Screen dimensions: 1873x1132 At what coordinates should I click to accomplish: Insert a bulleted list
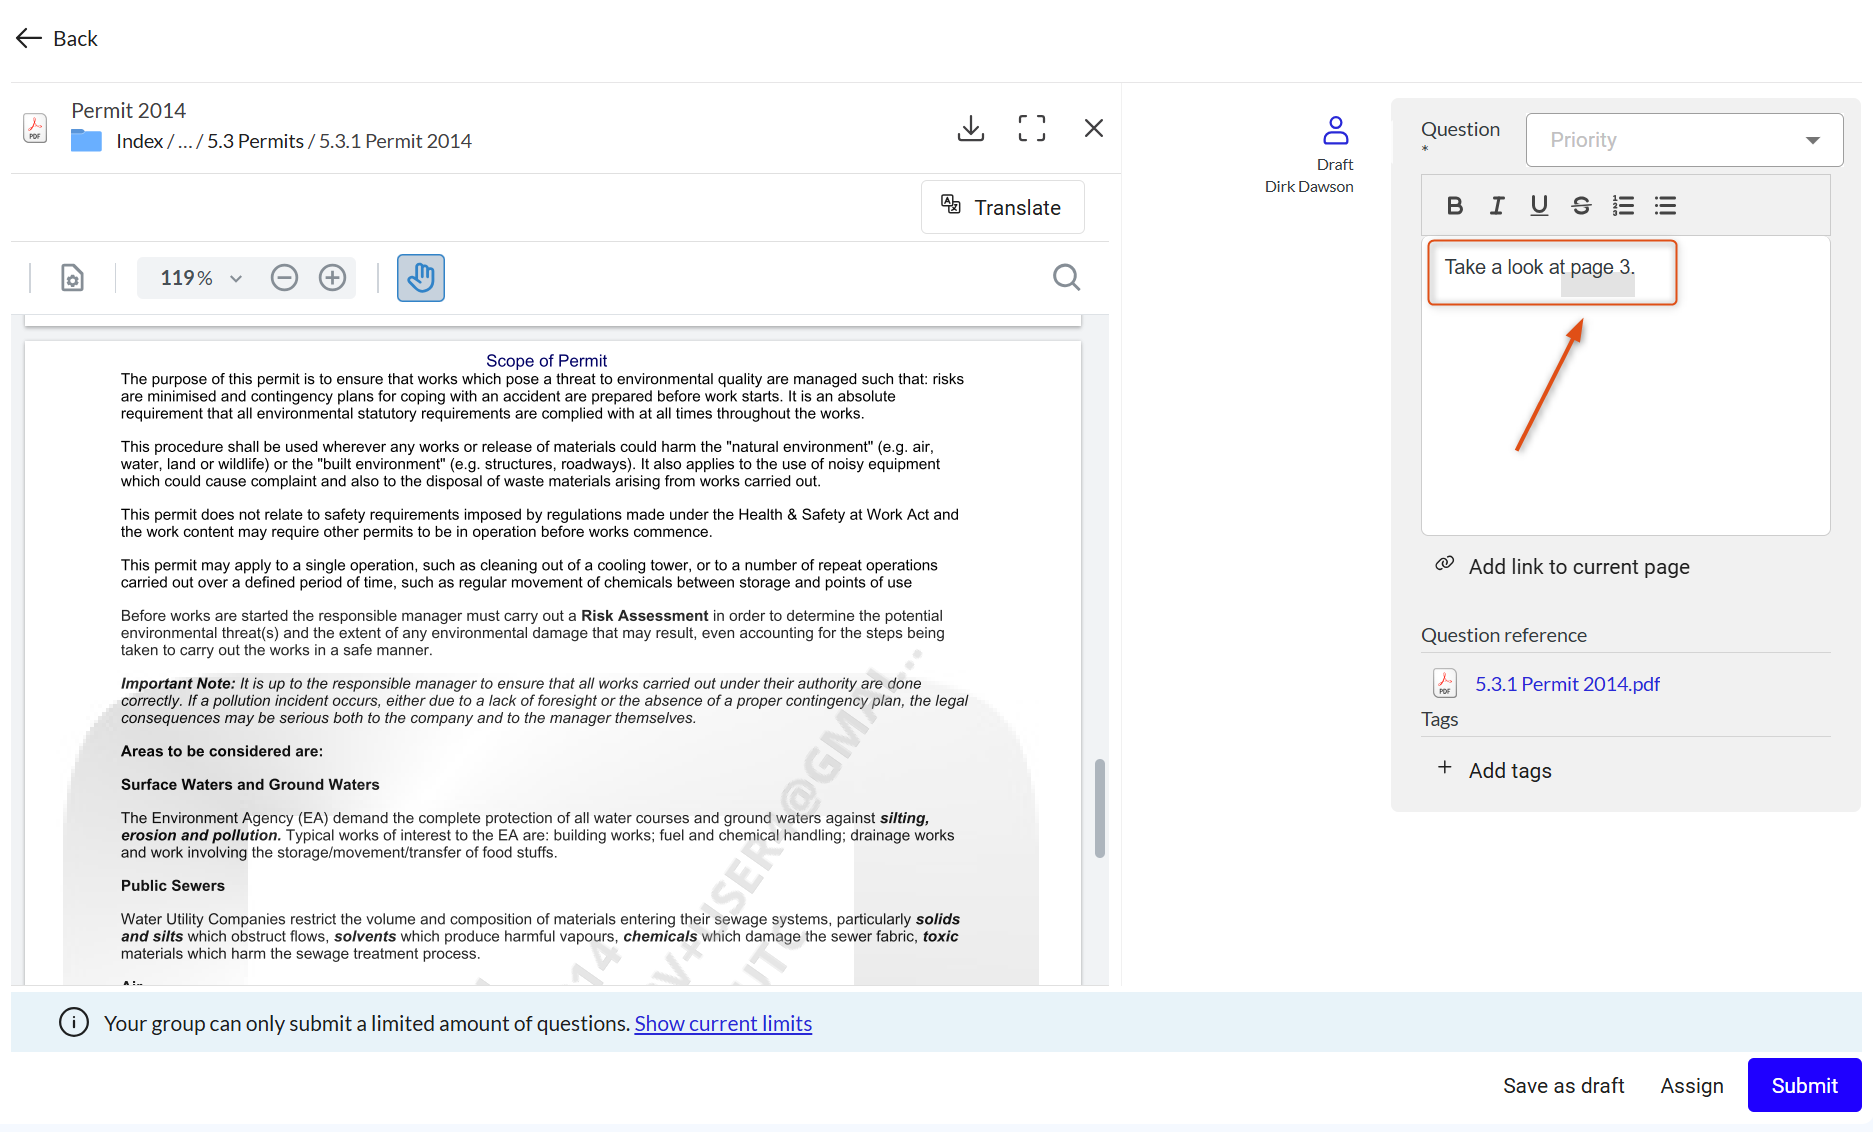click(1665, 205)
